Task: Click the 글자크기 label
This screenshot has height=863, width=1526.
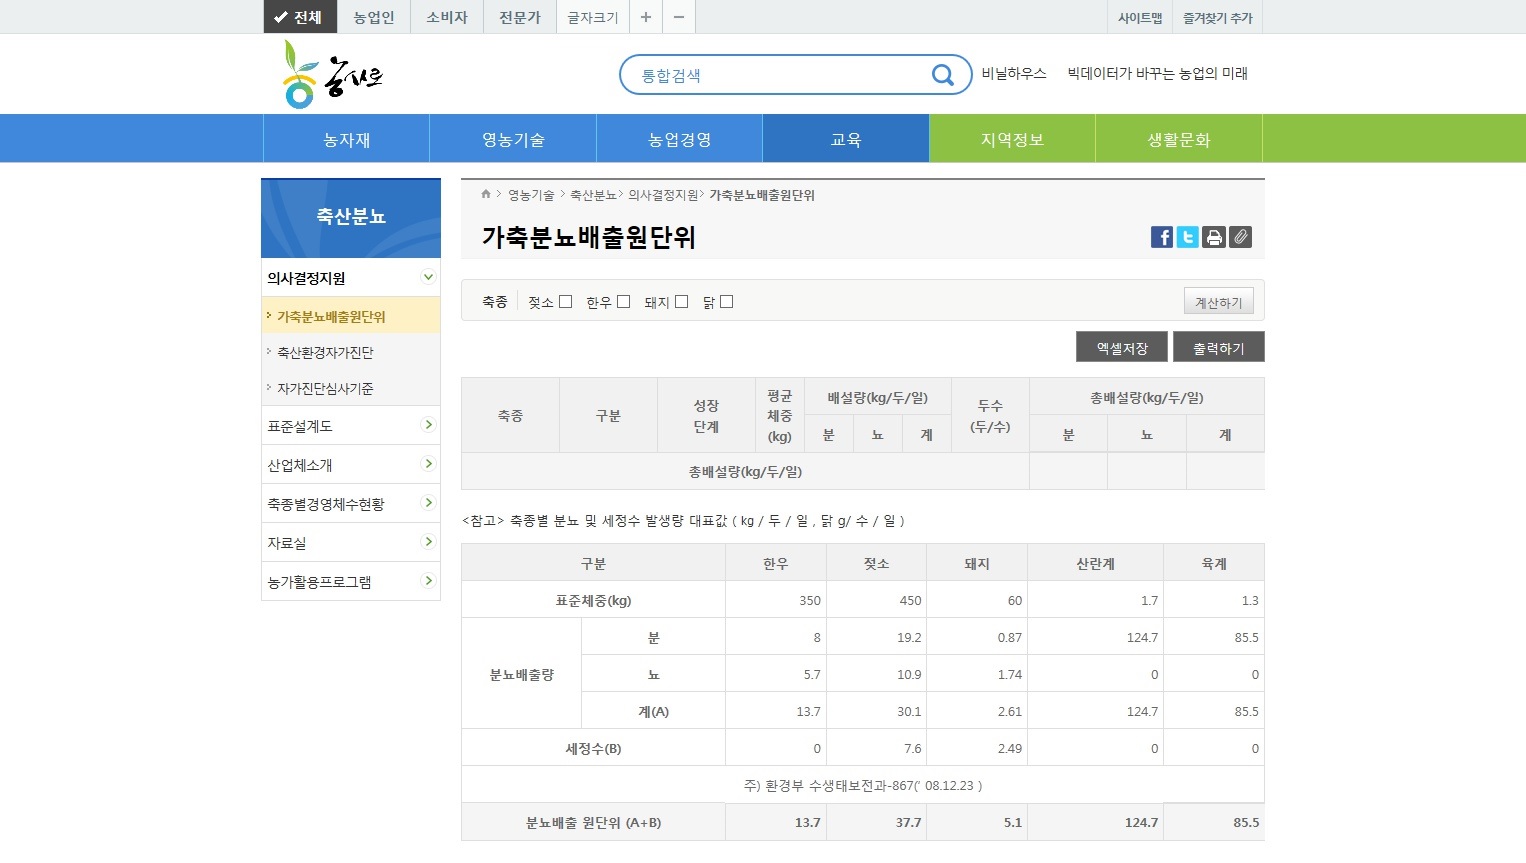Action: click(593, 17)
